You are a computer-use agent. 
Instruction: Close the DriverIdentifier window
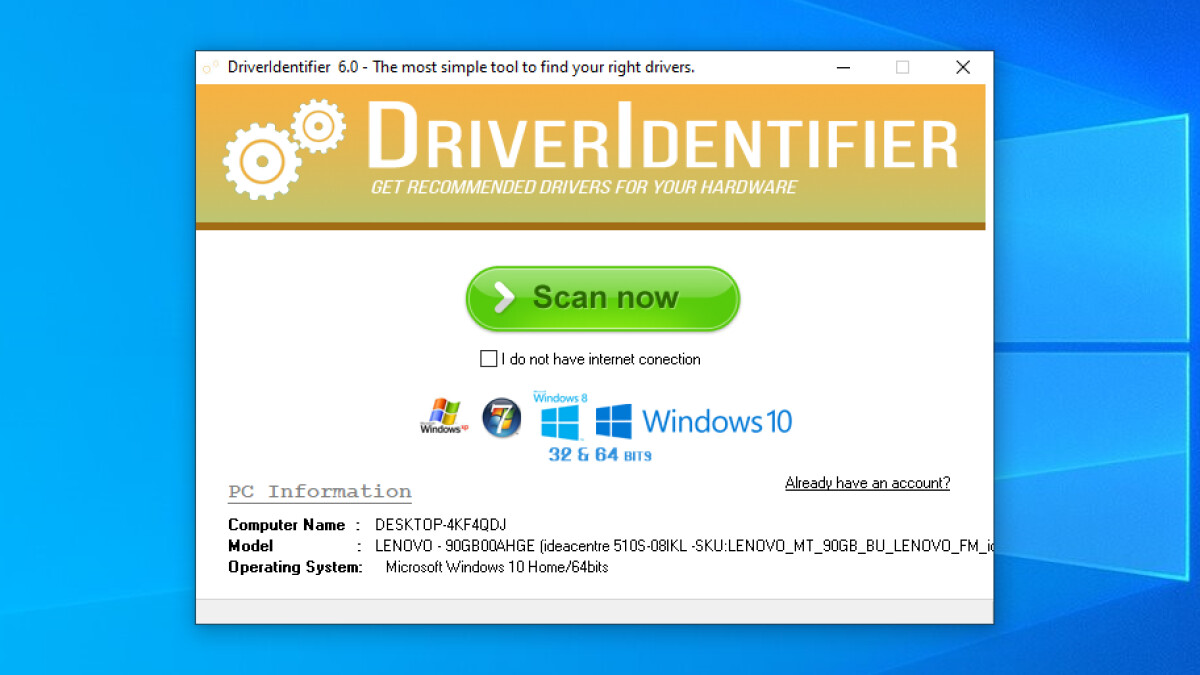pos(963,68)
